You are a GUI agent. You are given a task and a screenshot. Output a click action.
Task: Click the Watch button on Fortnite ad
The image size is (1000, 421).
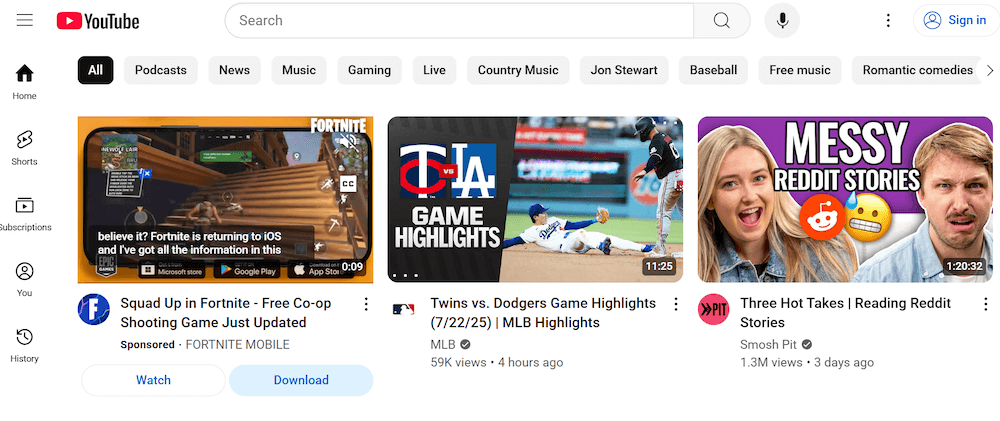(x=153, y=380)
